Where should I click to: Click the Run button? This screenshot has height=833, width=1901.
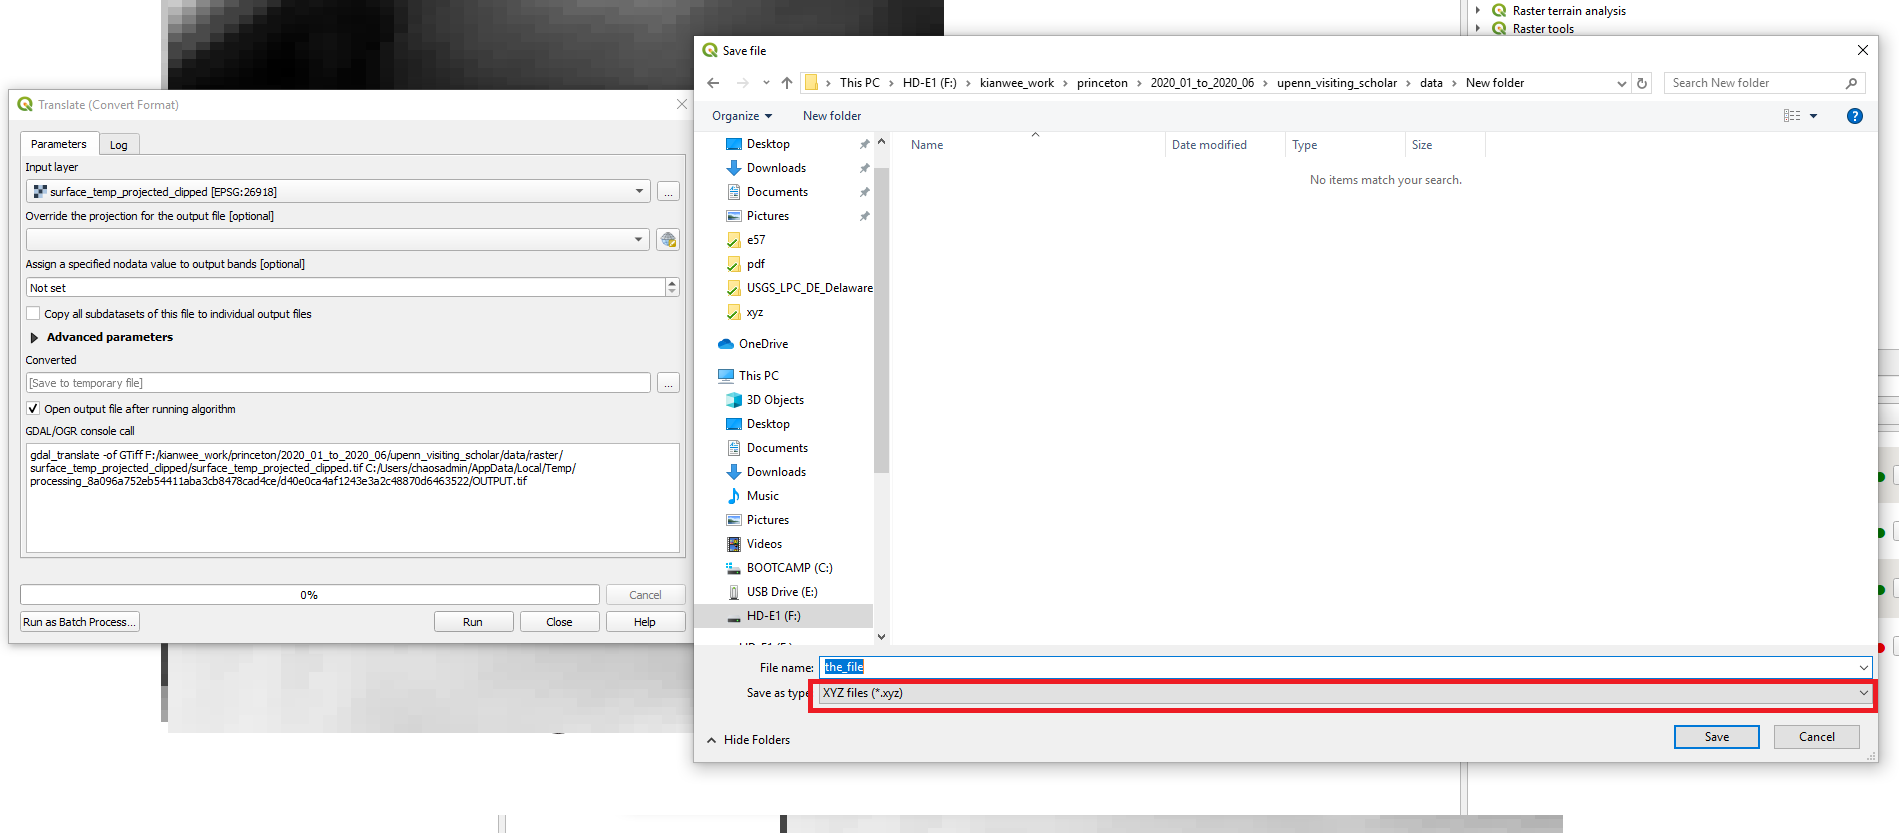click(473, 622)
